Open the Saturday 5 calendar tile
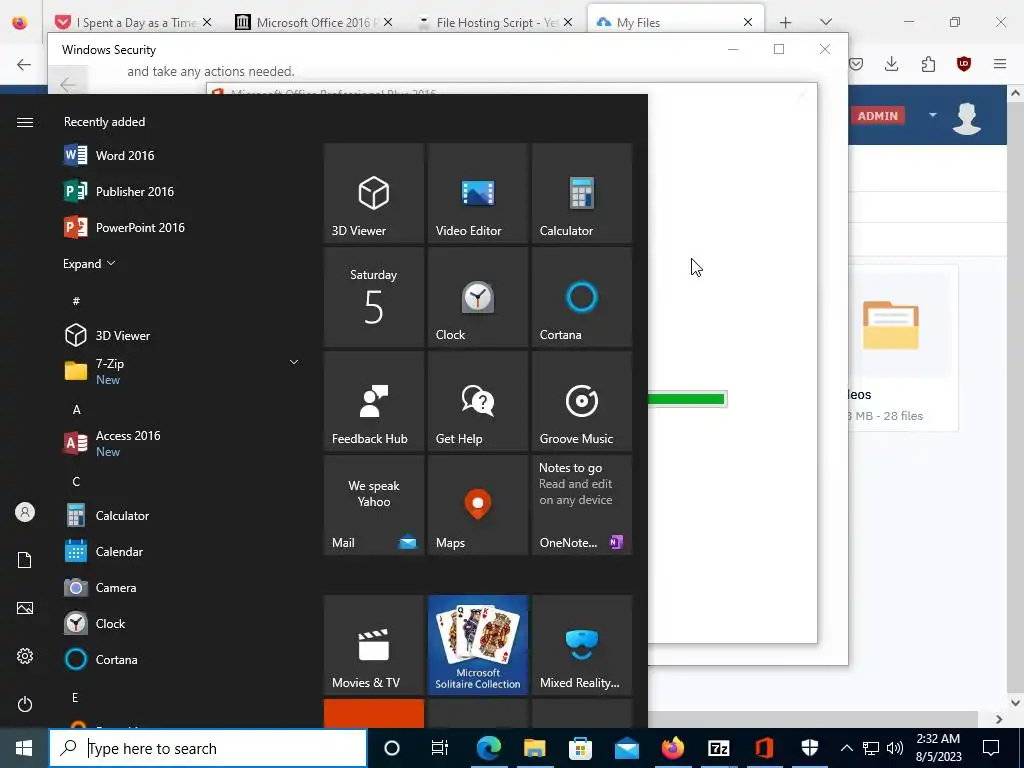This screenshot has width=1024, height=768. click(374, 297)
